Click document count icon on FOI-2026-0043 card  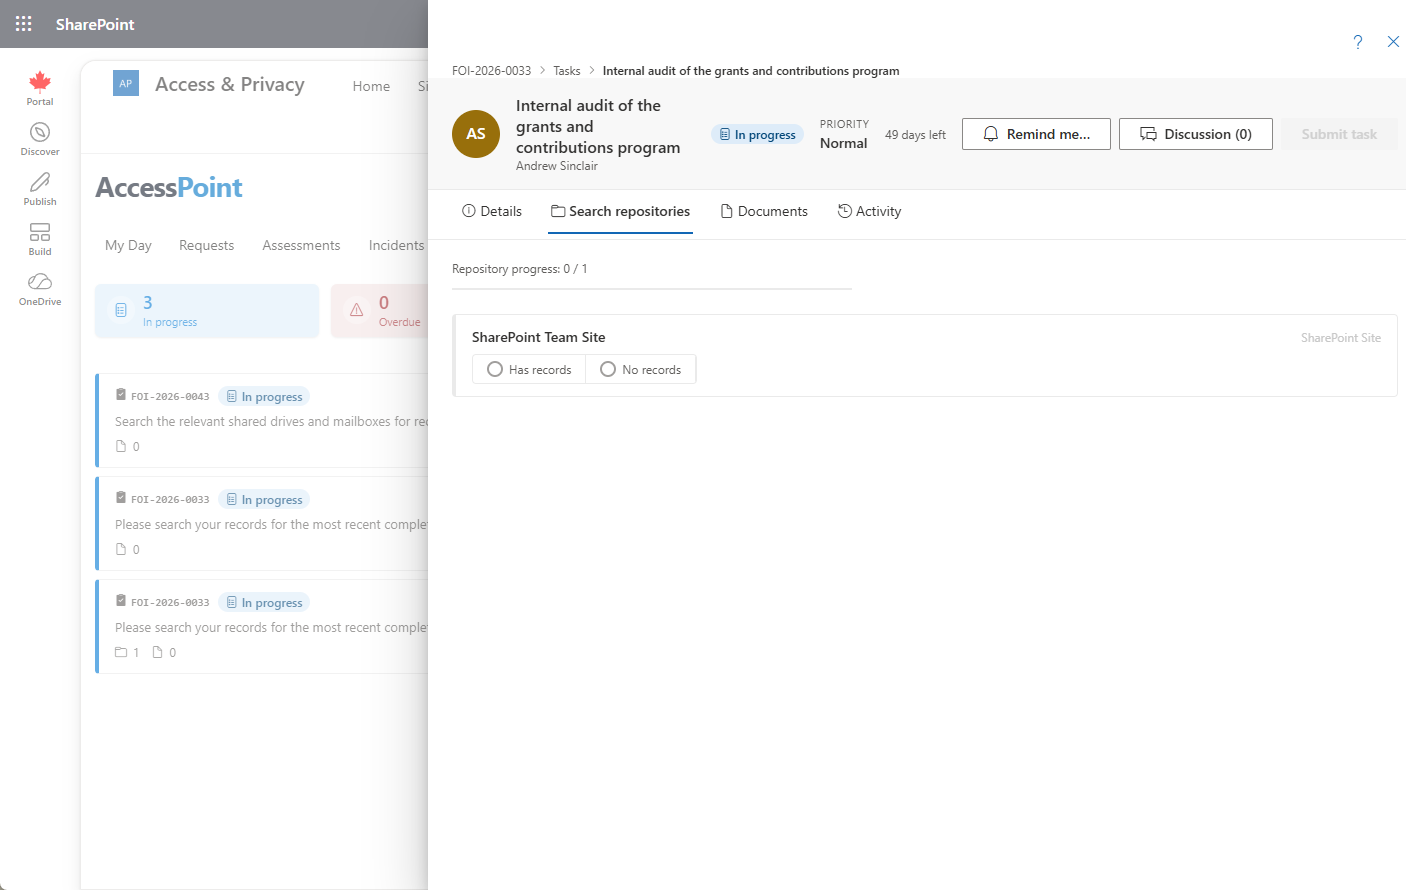click(121, 447)
